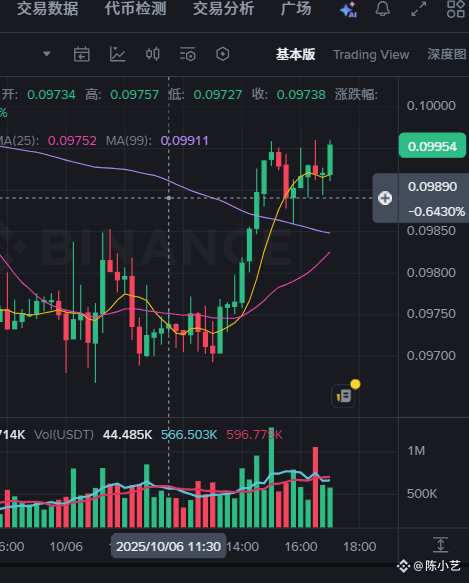Collapse the volume pane resize icon
The width and height of the screenshot is (469, 583).
(440, 545)
